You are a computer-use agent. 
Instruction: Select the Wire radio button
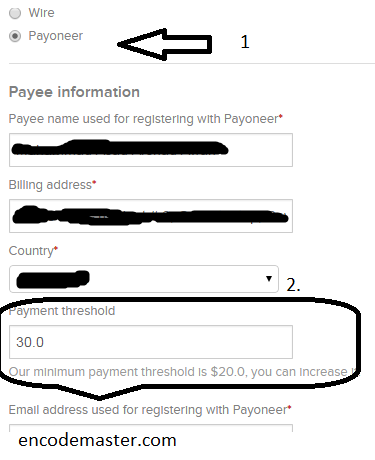pyautogui.click(x=15, y=13)
